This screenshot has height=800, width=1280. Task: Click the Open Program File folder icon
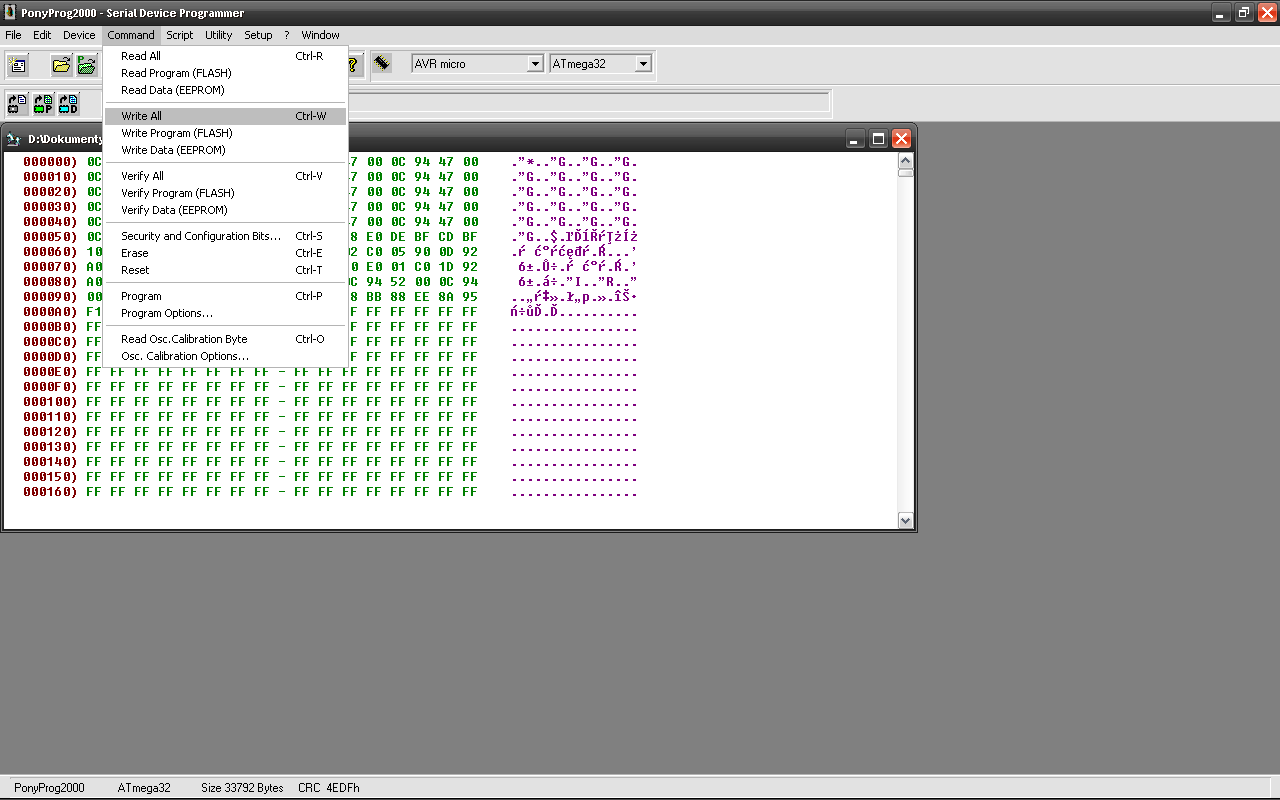tap(87, 65)
